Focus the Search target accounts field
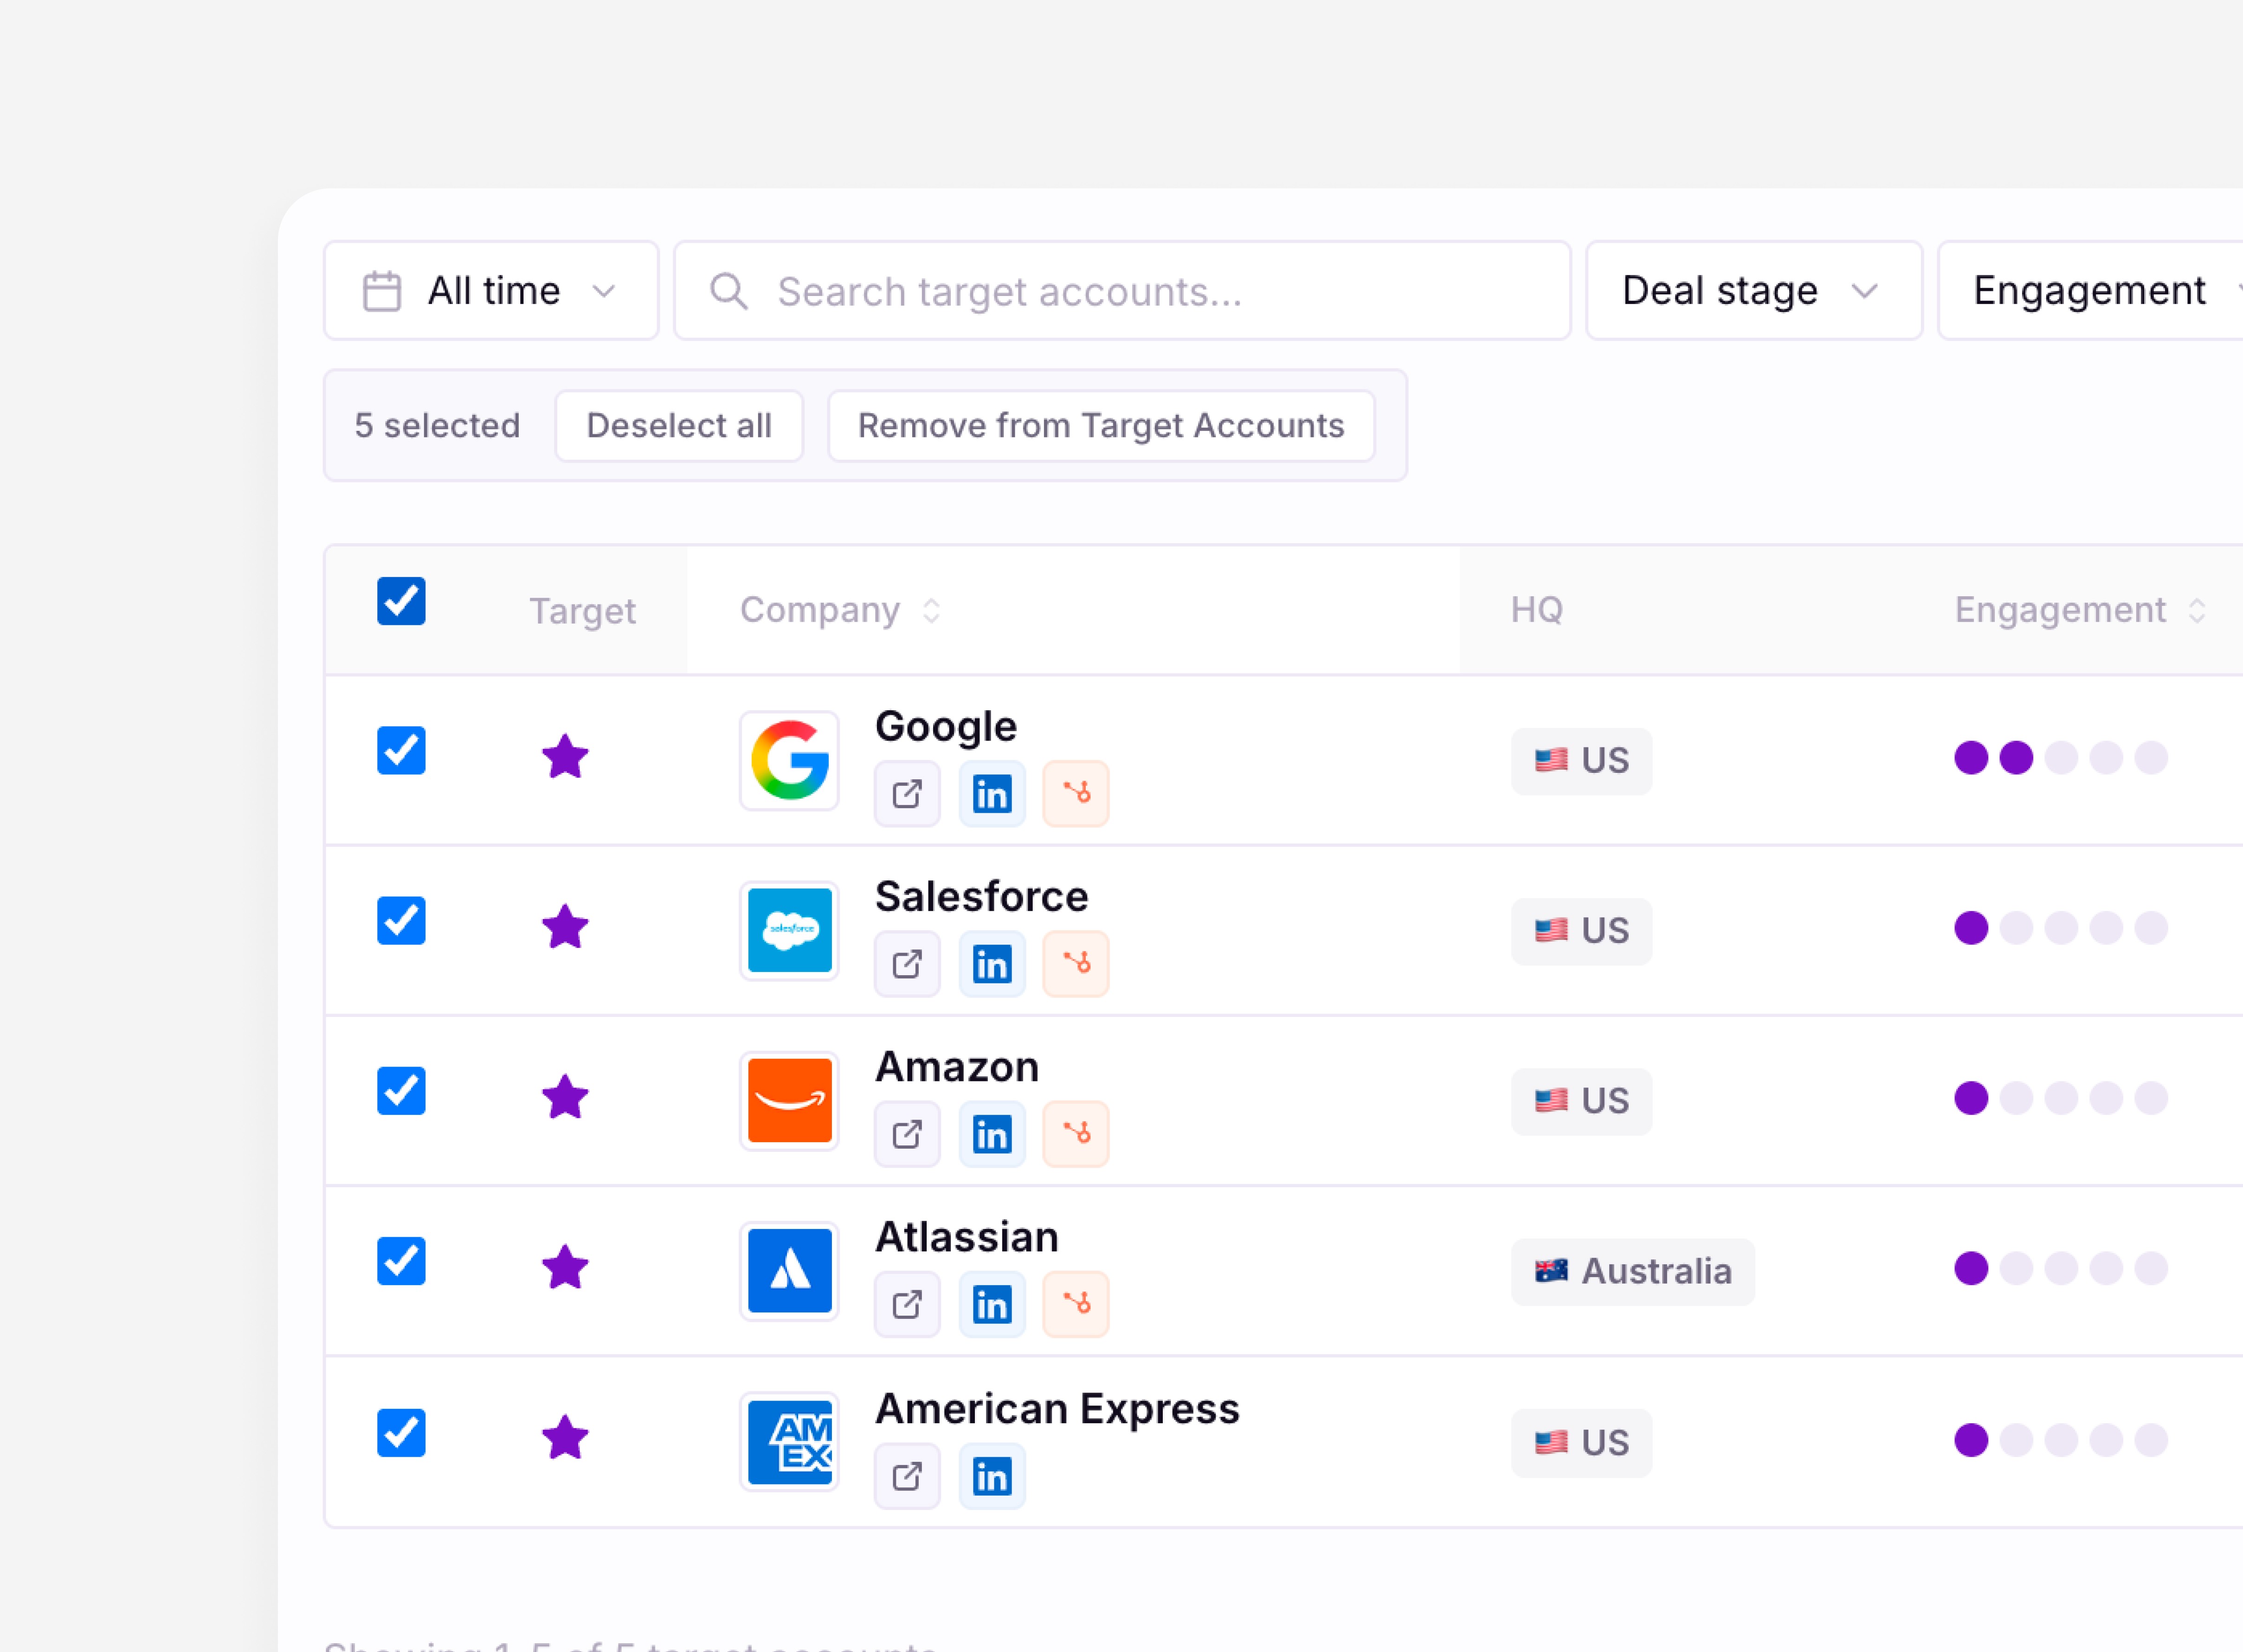2243x1652 pixels. coord(1122,291)
